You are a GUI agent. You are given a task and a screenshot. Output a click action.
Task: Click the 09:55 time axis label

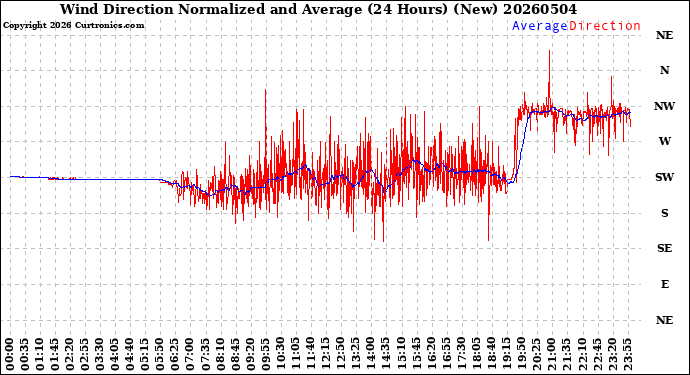pyautogui.click(x=265, y=355)
